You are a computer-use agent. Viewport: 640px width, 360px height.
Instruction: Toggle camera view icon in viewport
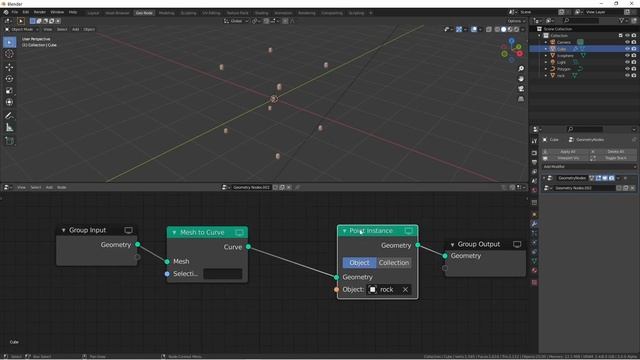pyautogui.click(x=521, y=89)
